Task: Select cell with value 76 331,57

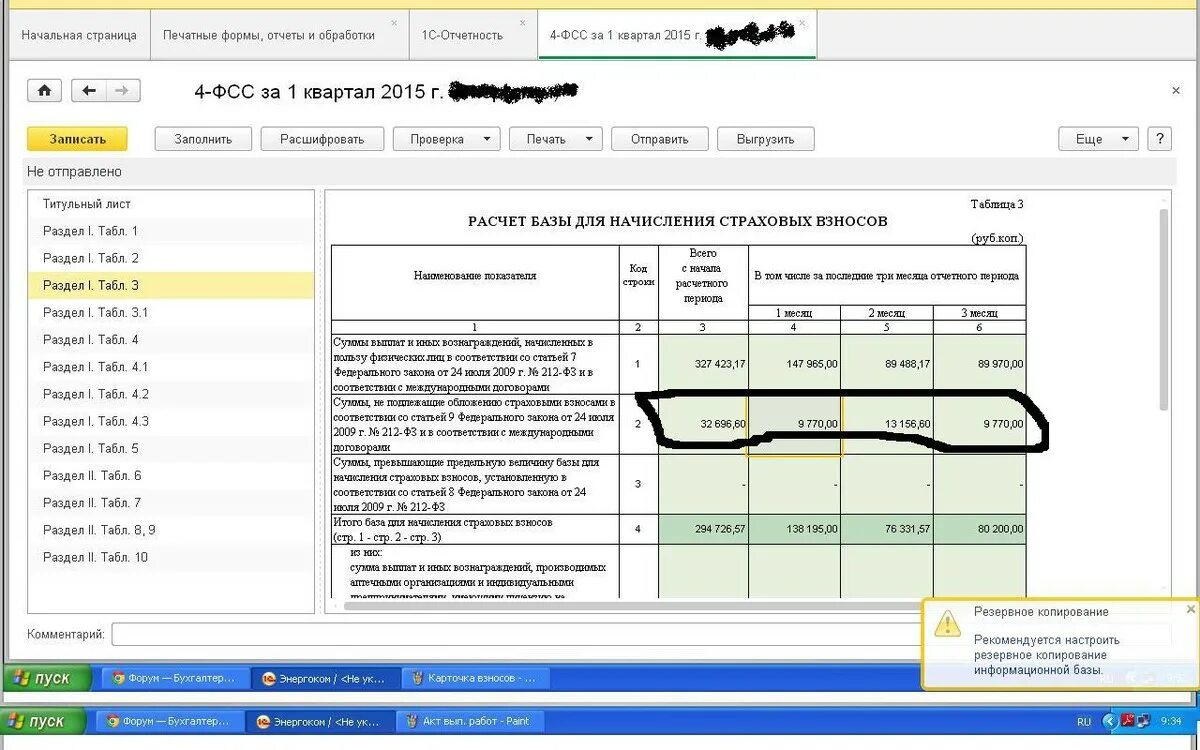Action: tap(887, 529)
